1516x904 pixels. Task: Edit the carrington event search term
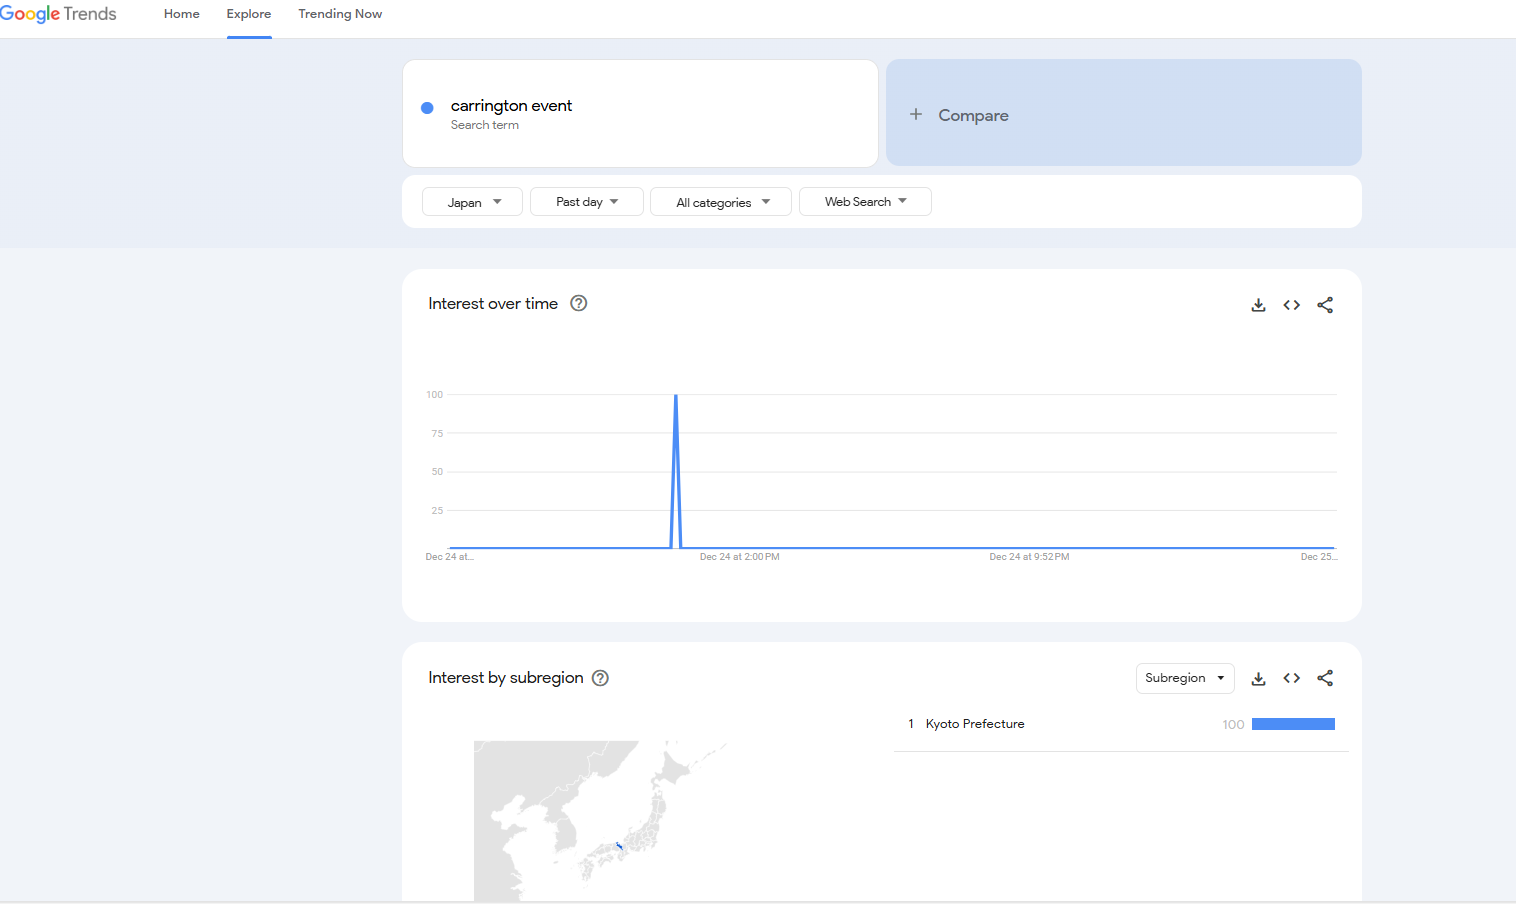tap(640, 113)
